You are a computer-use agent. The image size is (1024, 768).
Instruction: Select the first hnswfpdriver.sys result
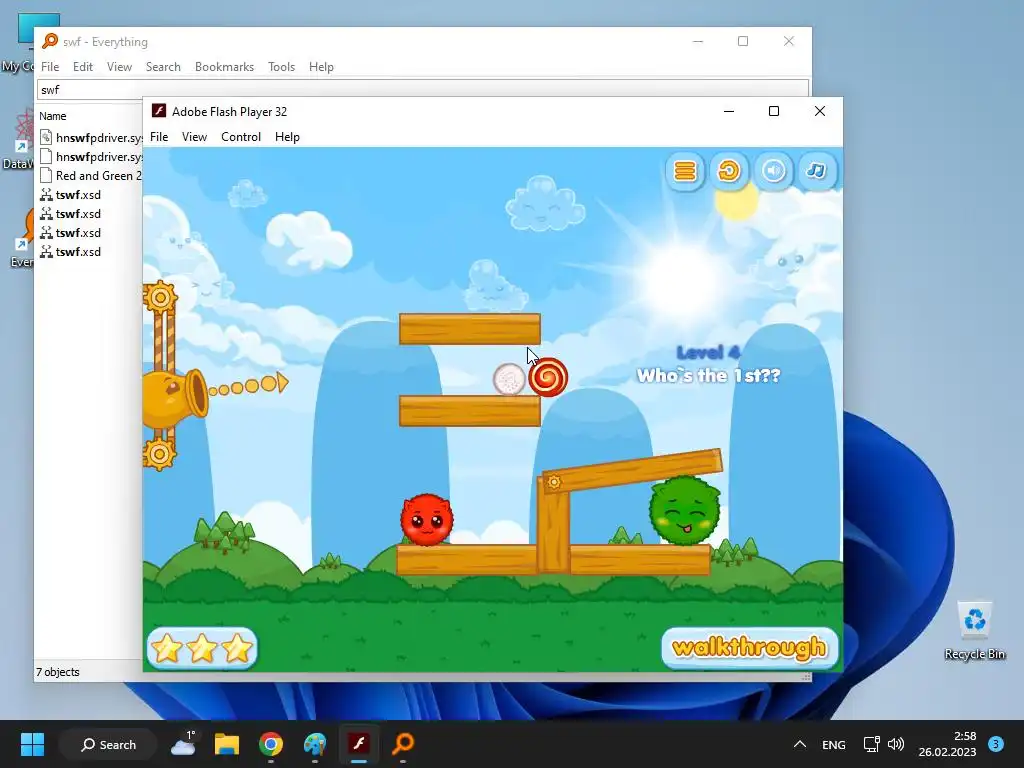coord(91,138)
